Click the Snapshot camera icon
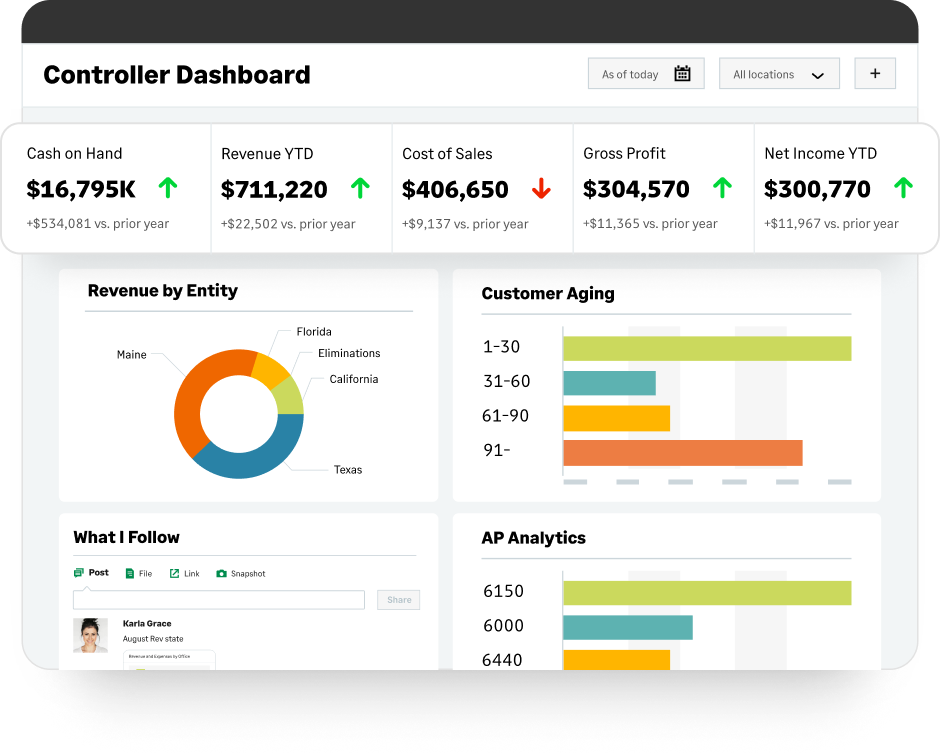This screenshot has height=753, width=940. point(222,574)
